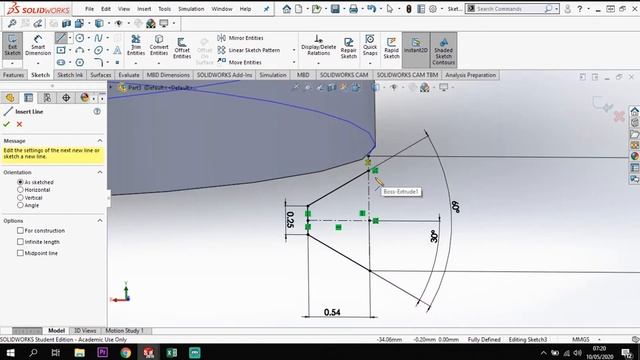The height and width of the screenshot is (360, 640).
Task: Open the DisplayManager color sphere tab
Action: [85, 98]
